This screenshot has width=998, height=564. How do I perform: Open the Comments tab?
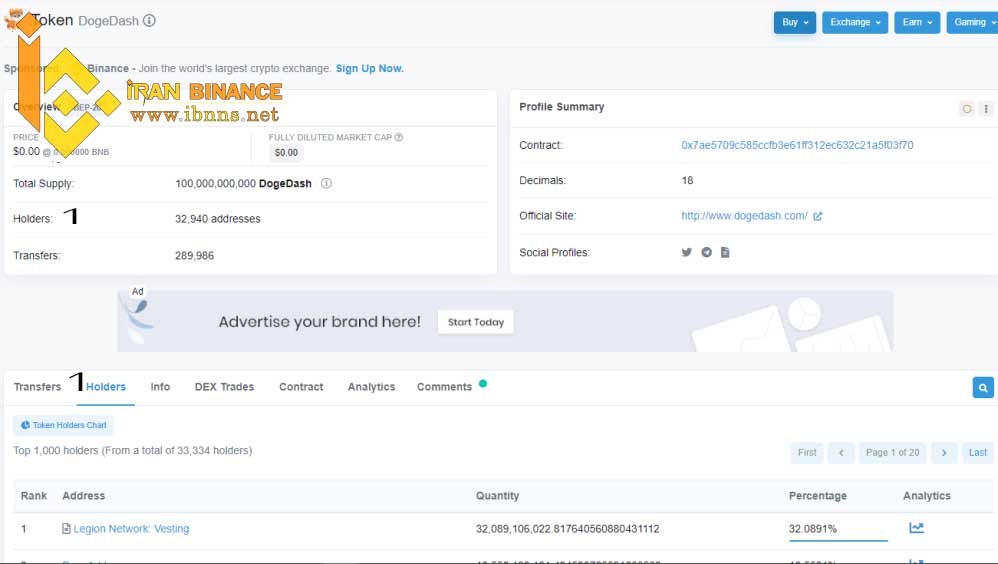pos(444,387)
